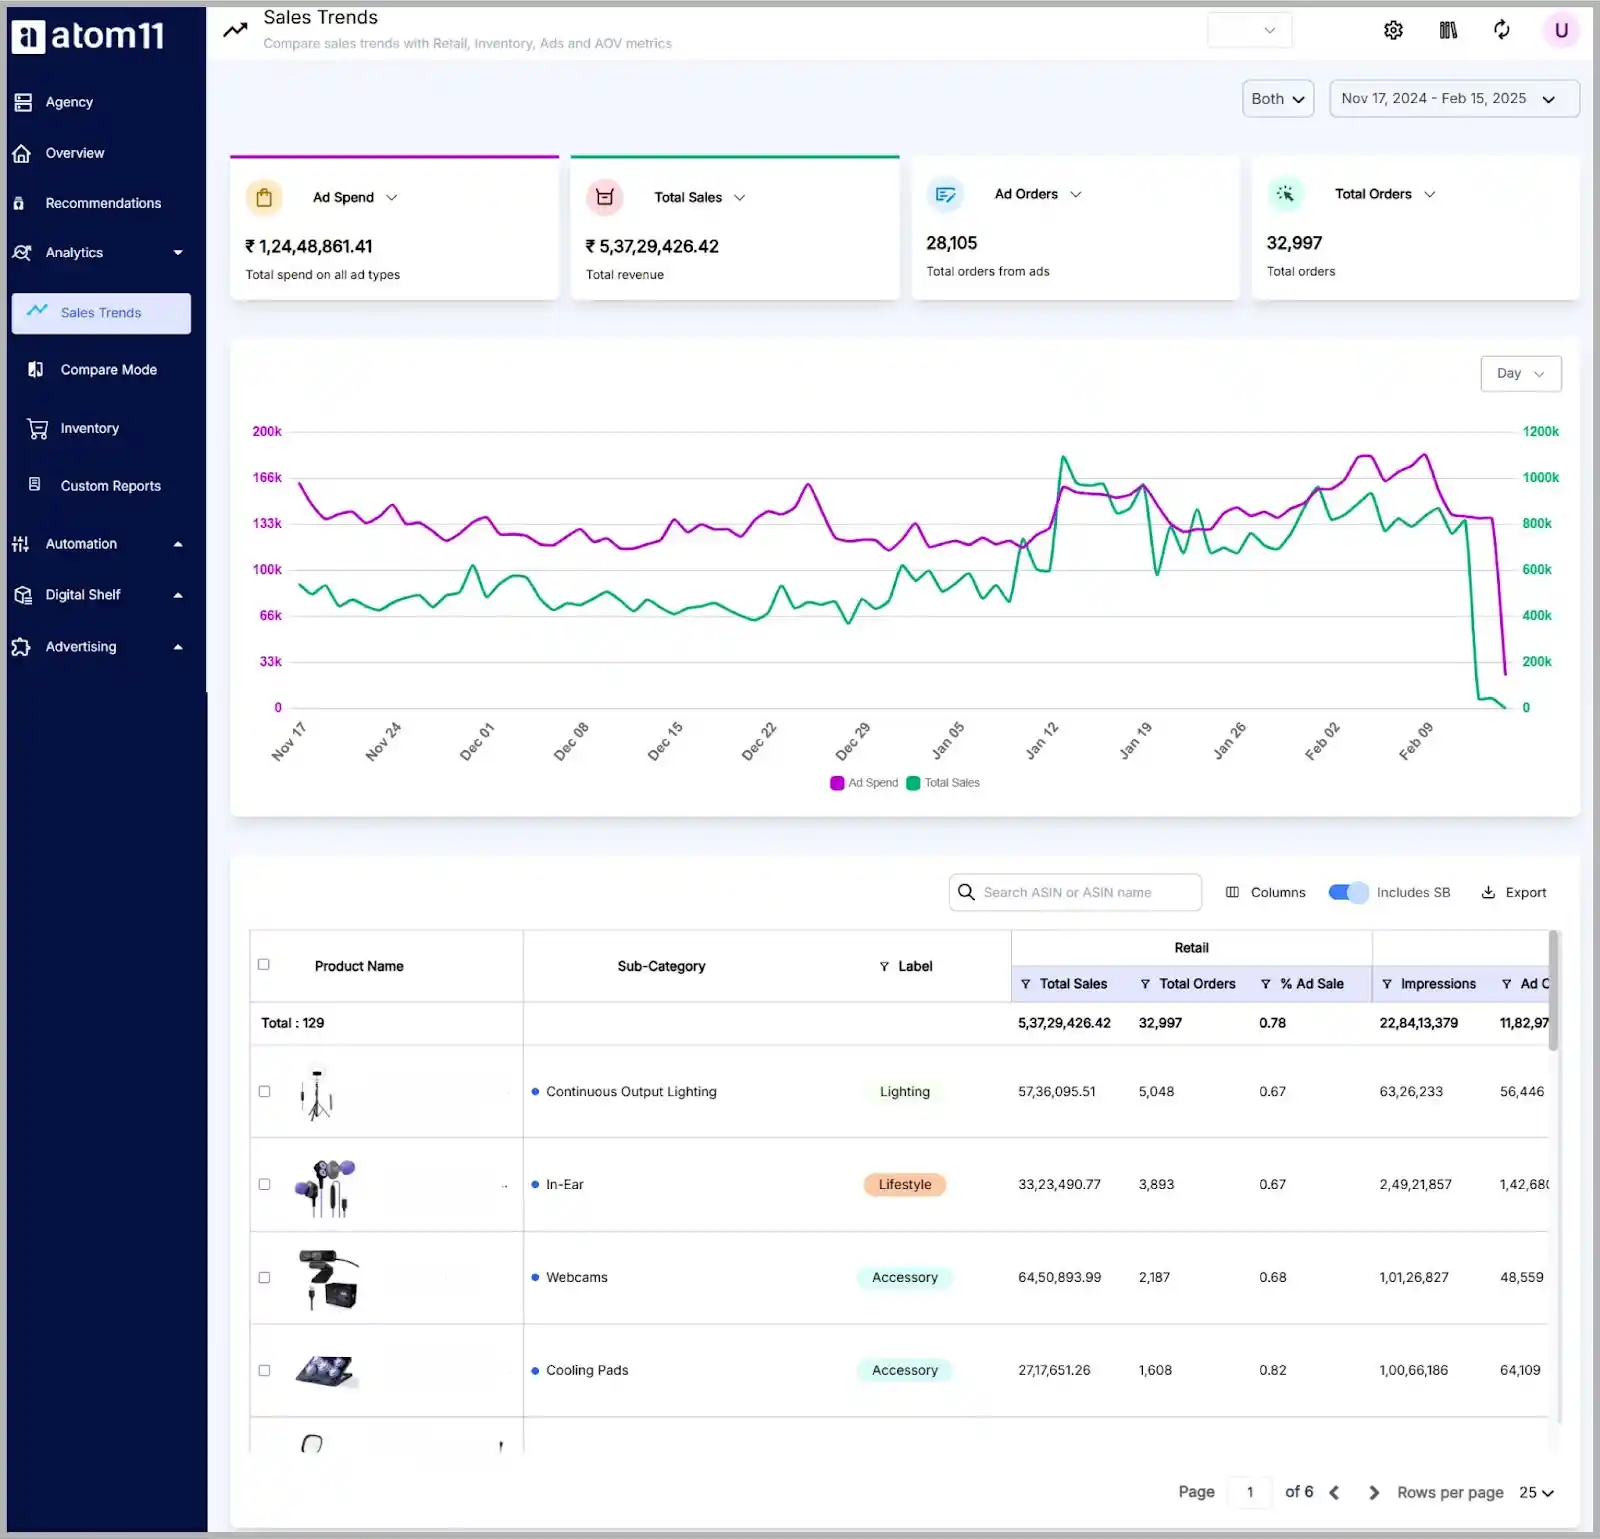Export the products table
Viewport: 1600px width, 1539px height.
point(1513,892)
